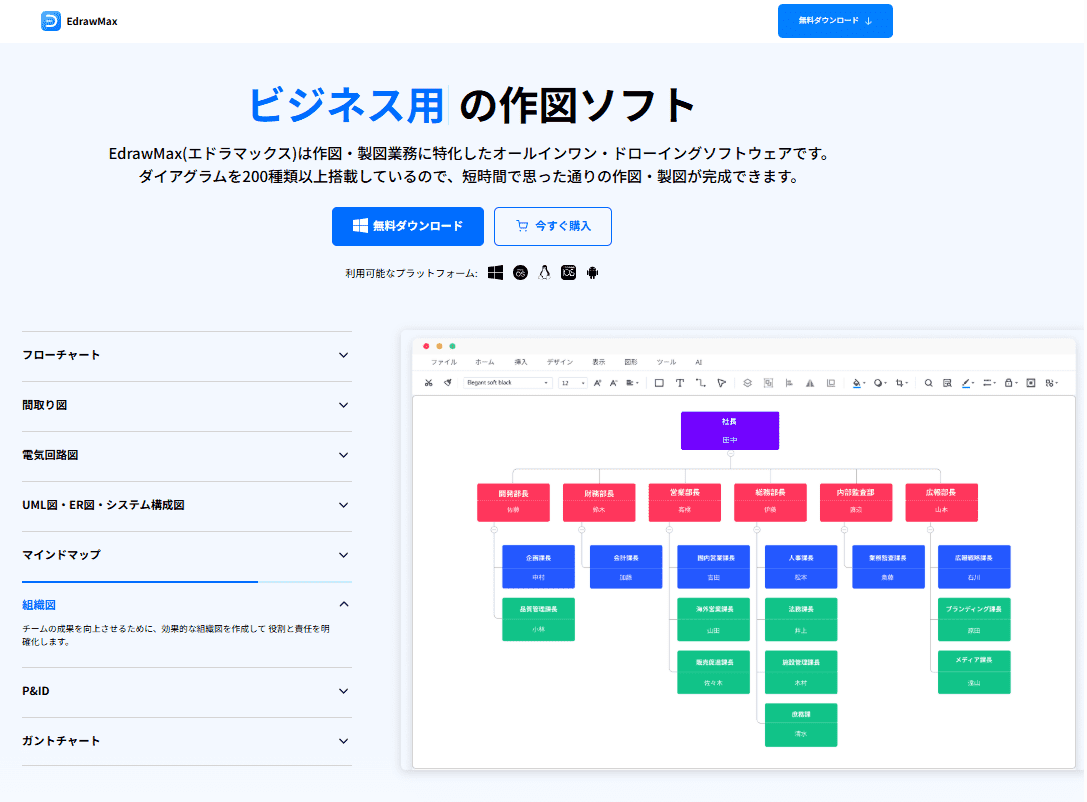Open the font size 12 dropdown
The height and width of the screenshot is (802, 1087).
(x=573, y=383)
